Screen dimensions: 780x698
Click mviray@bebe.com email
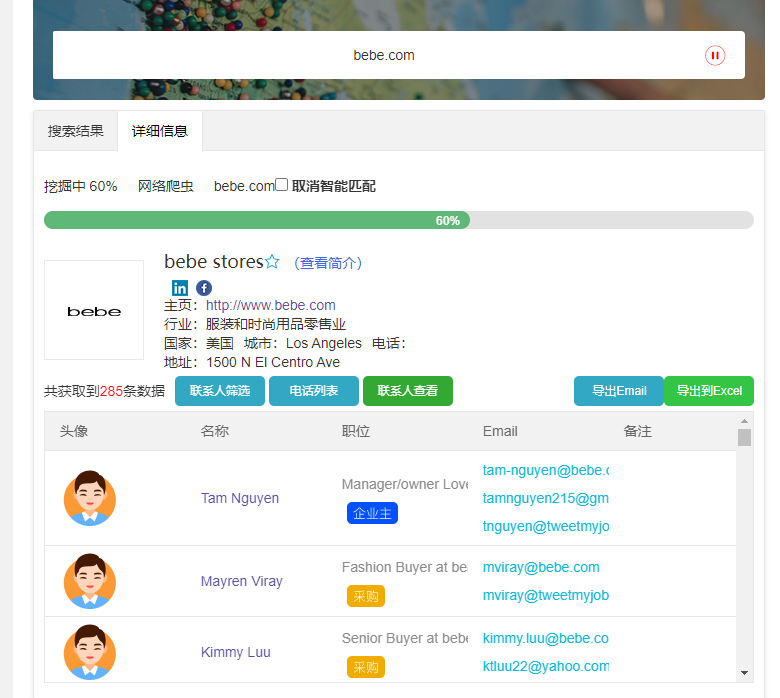[x=541, y=567]
